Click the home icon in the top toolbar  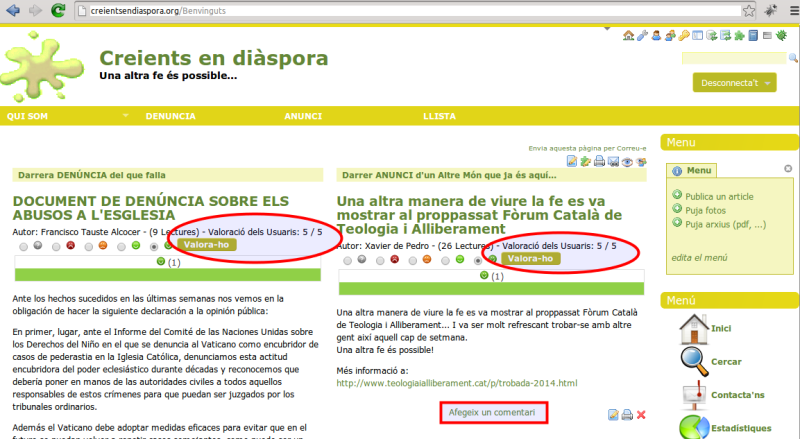coord(628,36)
